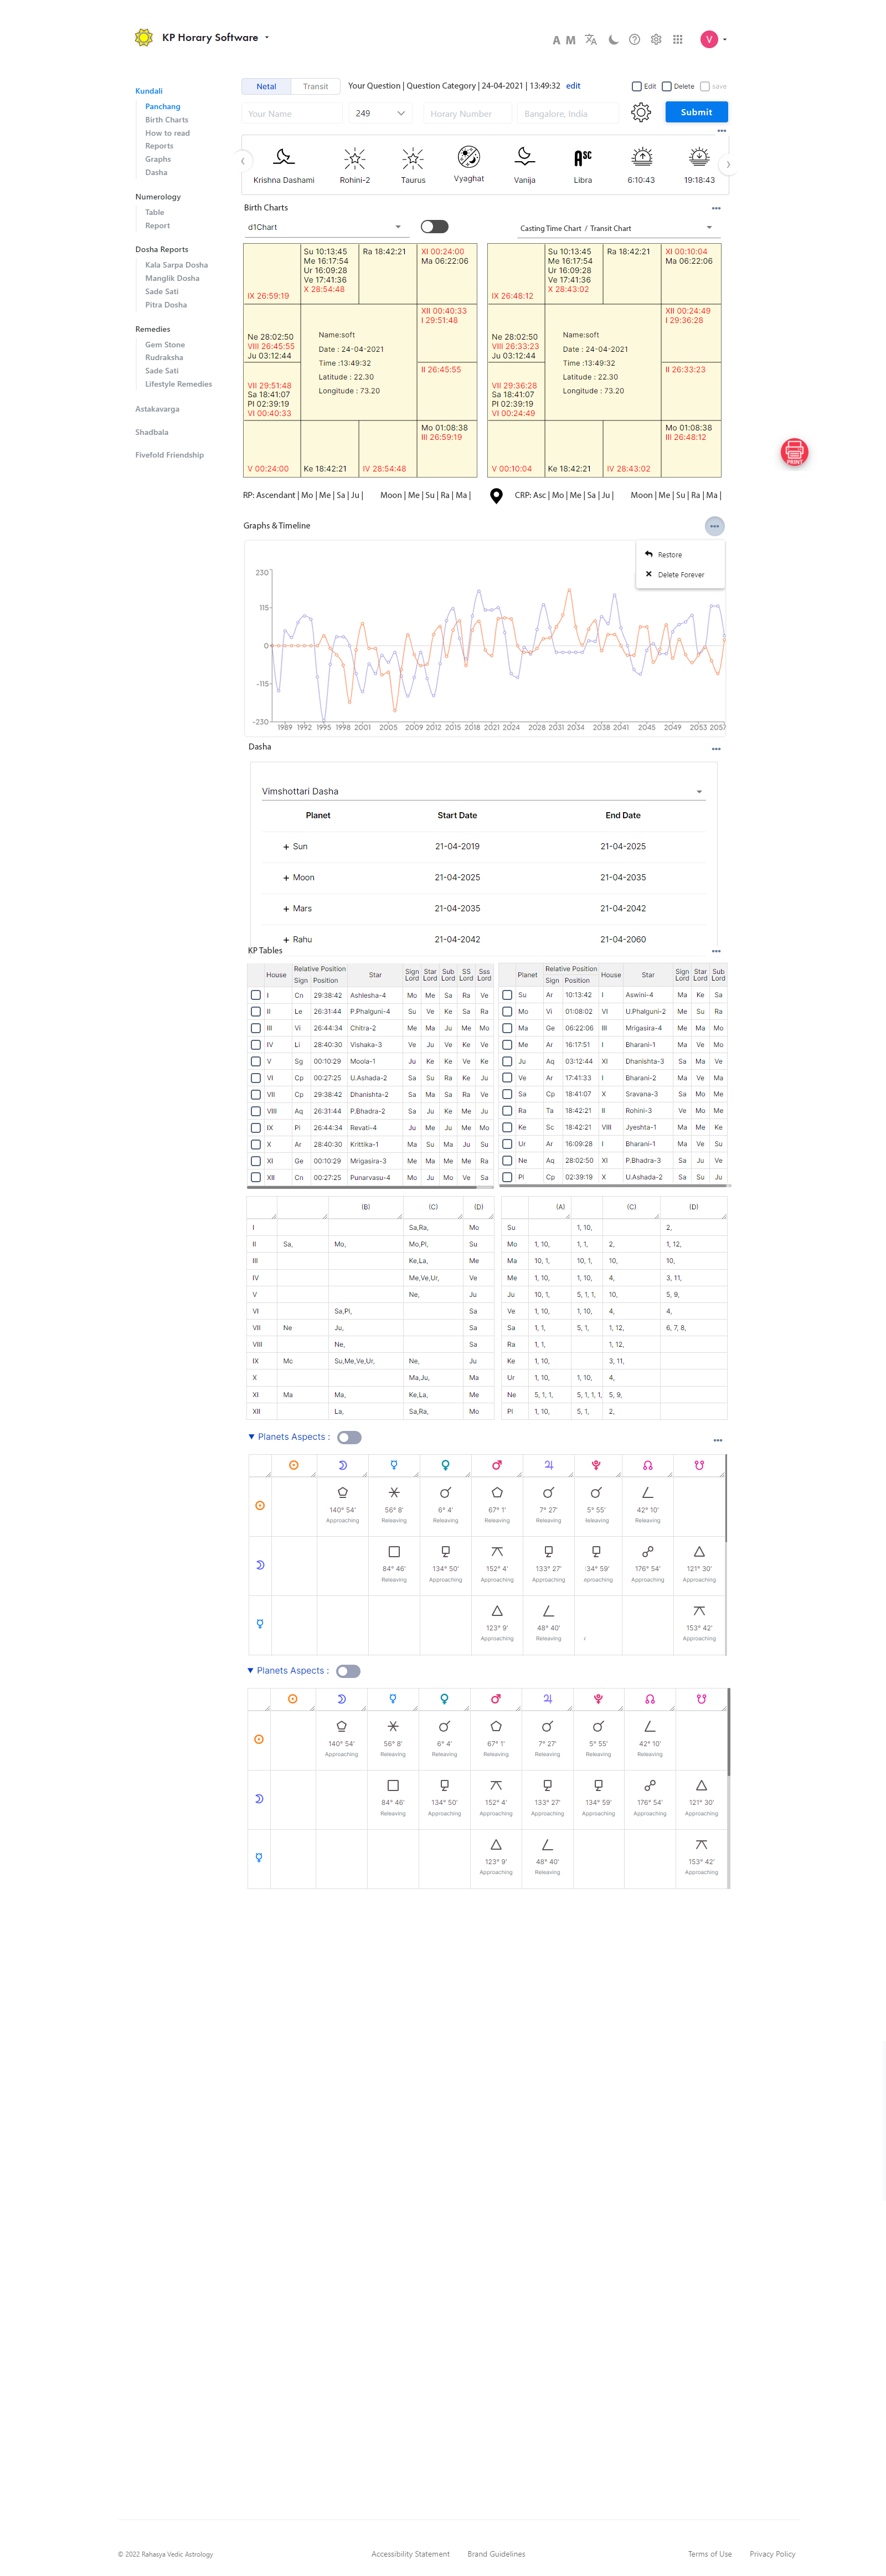Image resolution: width=886 pixels, height=2576 pixels.
Task: Open Kala Sarpa Dosha report link
Action: pos(176,266)
